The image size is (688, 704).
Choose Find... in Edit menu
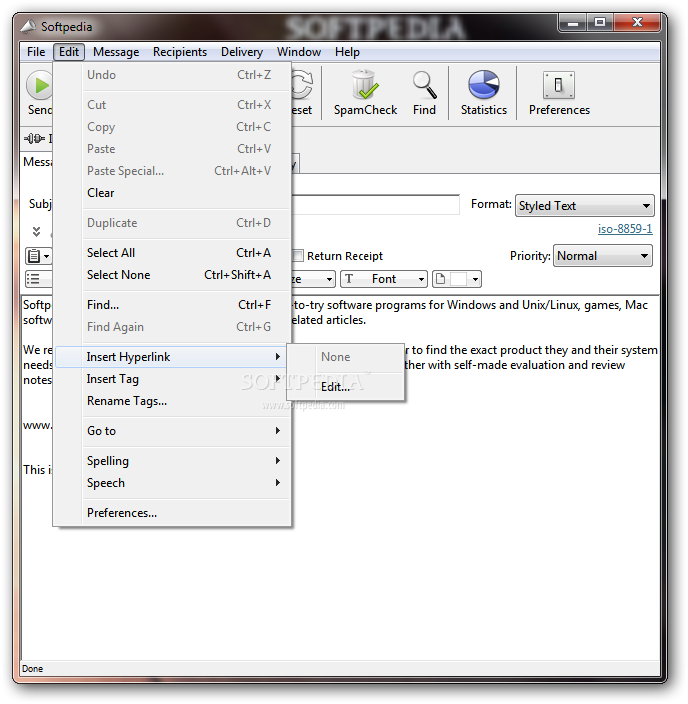[172, 305]
